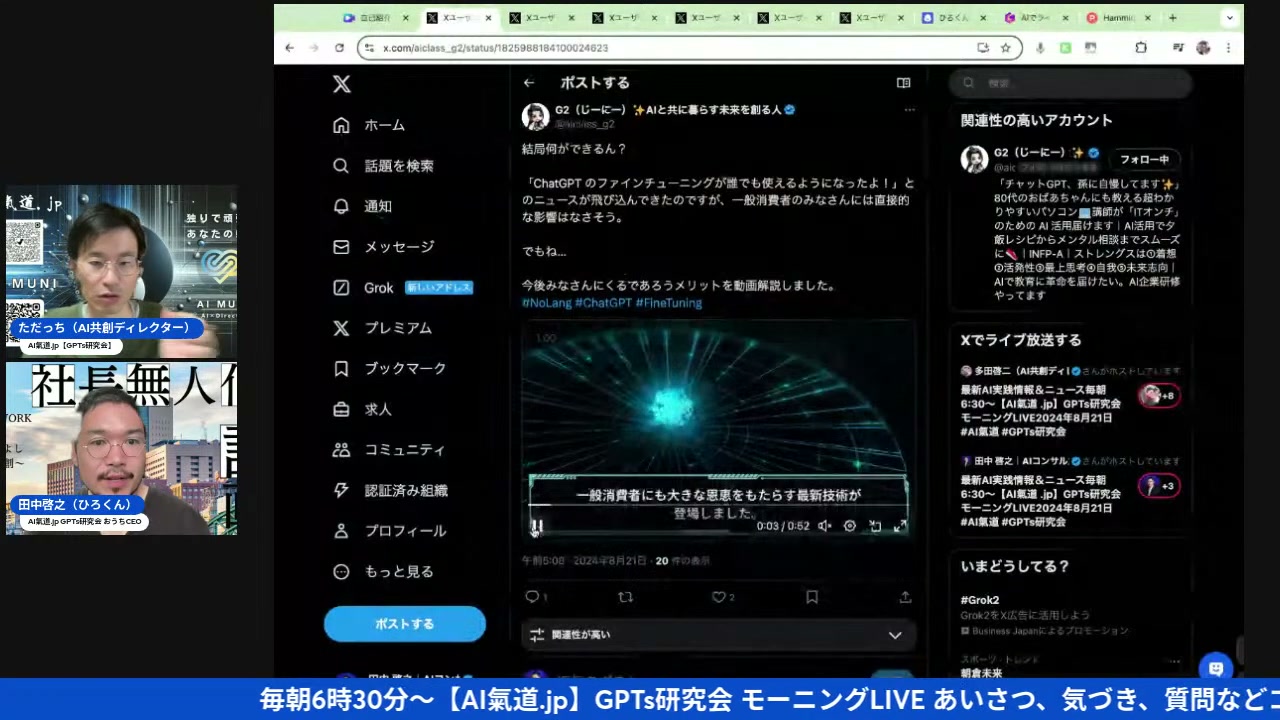
Task: Switch to the AIでラ browser tab
Action: pos(1038,18)
